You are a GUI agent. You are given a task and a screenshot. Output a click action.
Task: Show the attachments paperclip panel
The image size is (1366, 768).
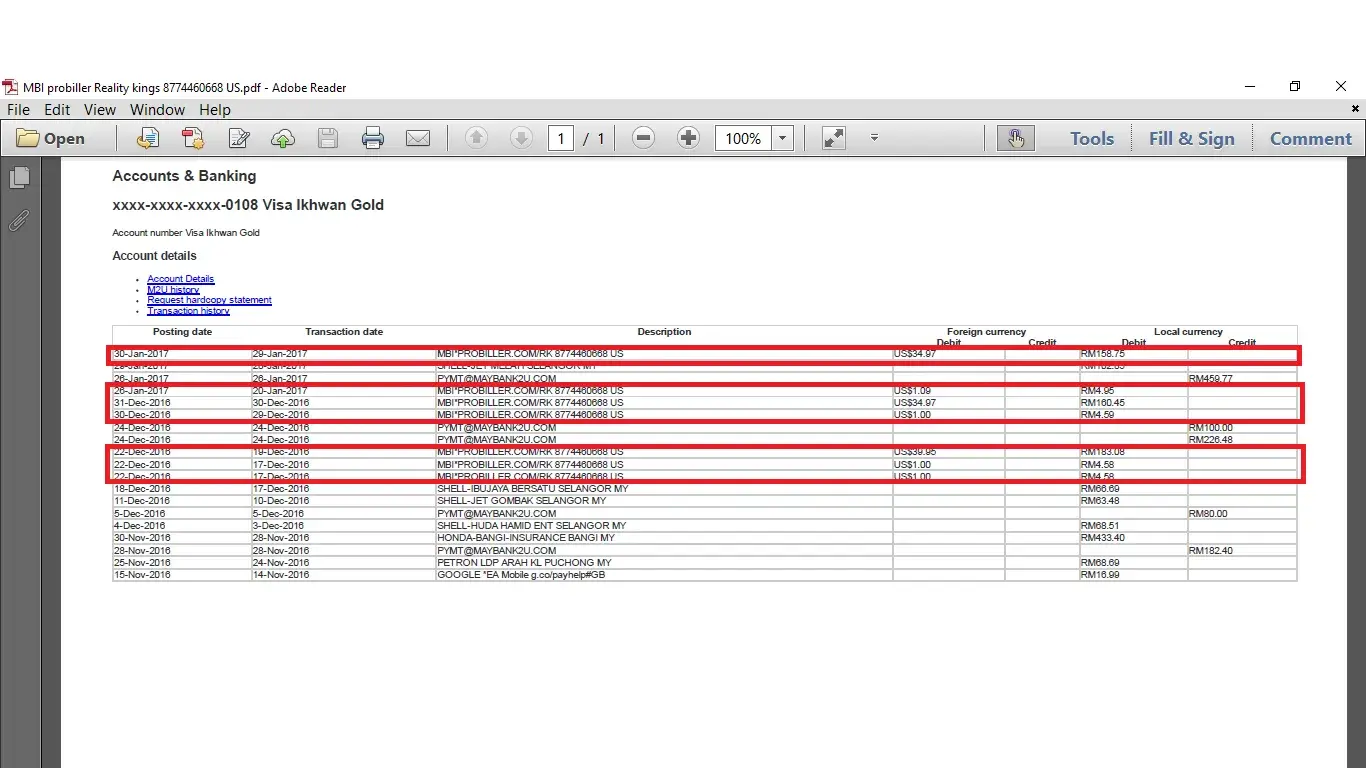pos(19,220)
